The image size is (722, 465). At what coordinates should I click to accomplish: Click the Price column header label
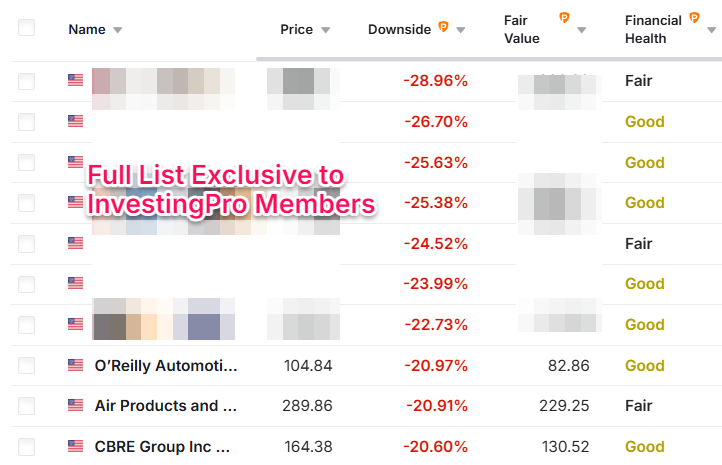297,29
